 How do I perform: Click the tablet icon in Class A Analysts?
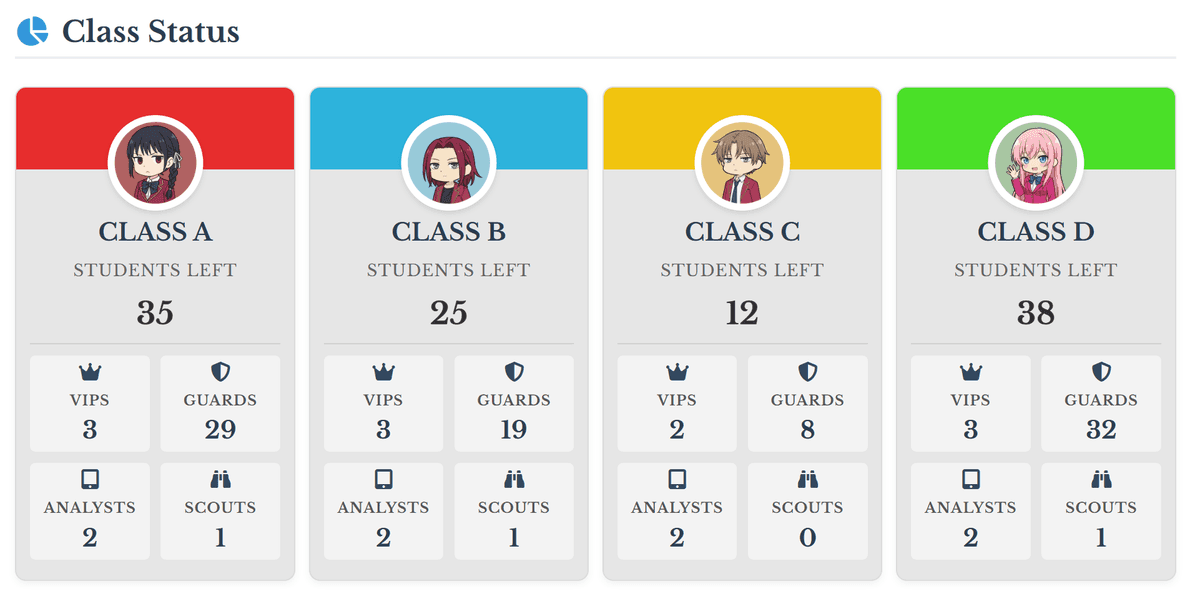click(x=90, y=480)
